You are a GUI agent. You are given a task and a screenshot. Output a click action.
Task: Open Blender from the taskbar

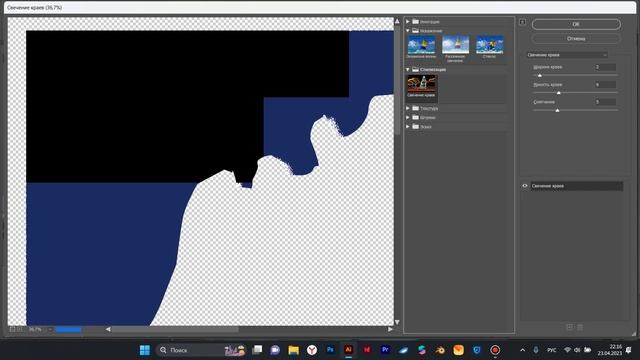coord(440,350)
